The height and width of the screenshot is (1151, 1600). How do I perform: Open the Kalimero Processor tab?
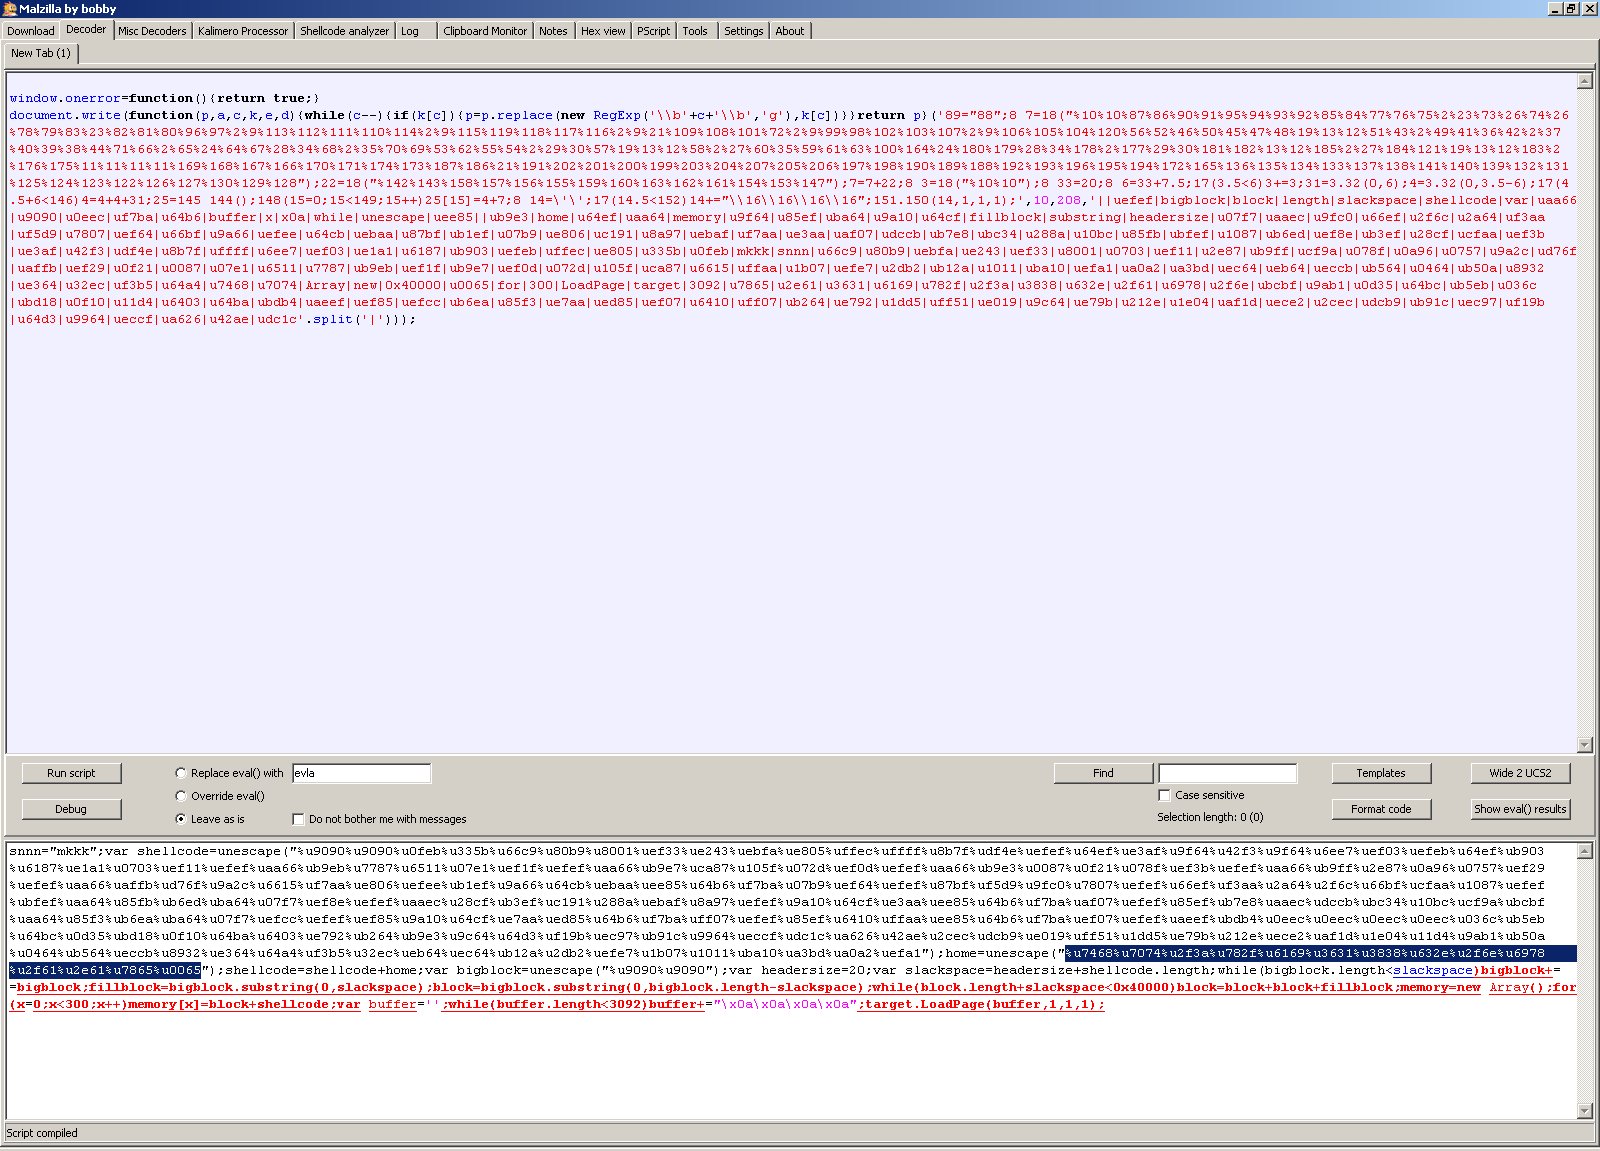243,31
